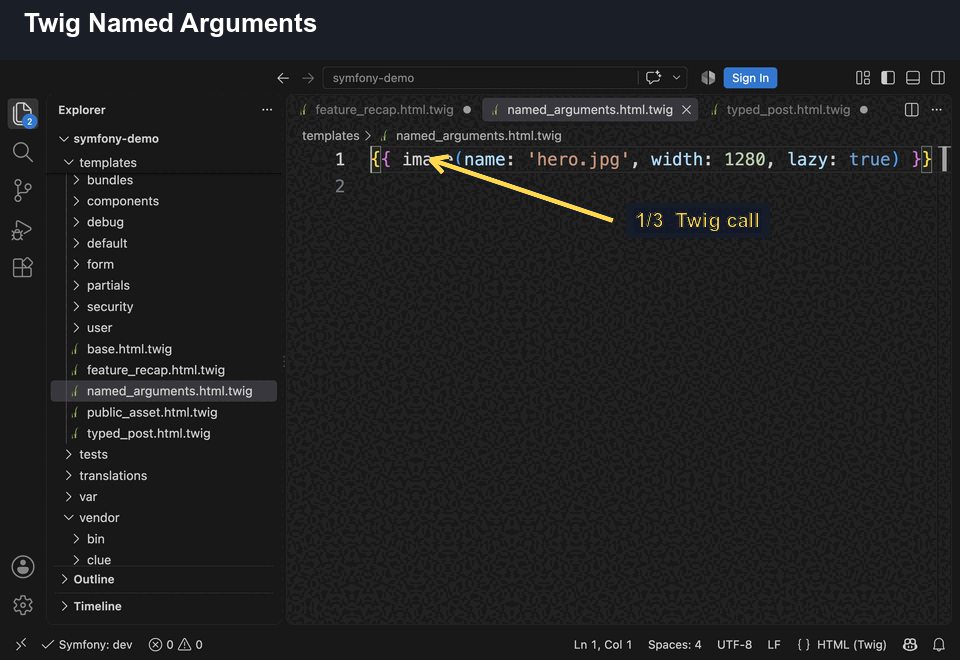Toggle the bottom panel
Image resolution: width=960 pixels, height=660 pixels.
913,78
